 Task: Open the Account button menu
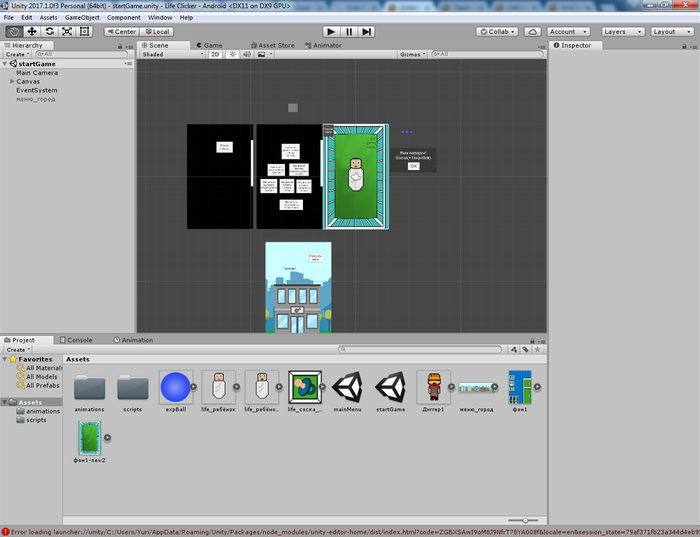click(x=569, y=32)
